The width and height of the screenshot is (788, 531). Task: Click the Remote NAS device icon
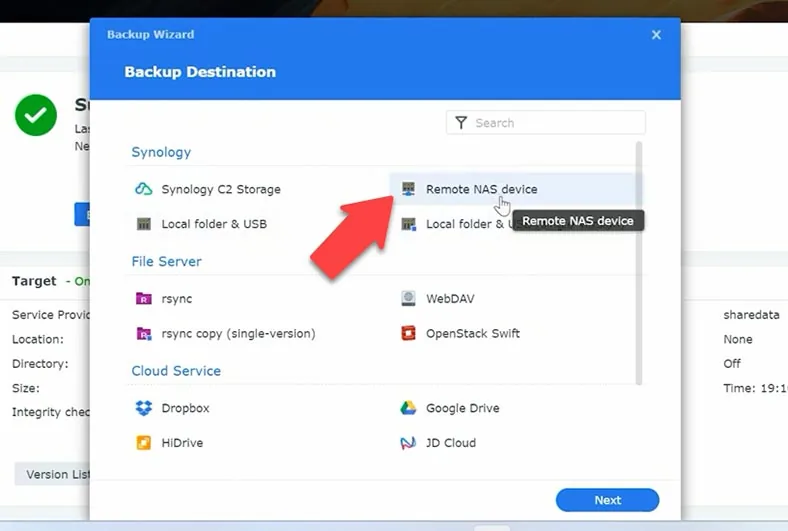(408, 189)
